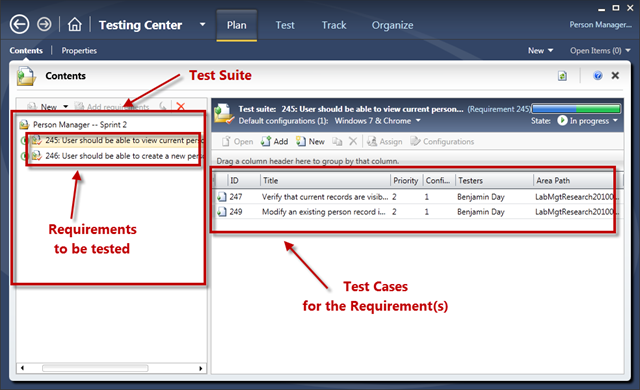Go to Home via house icon

point(74,24)
